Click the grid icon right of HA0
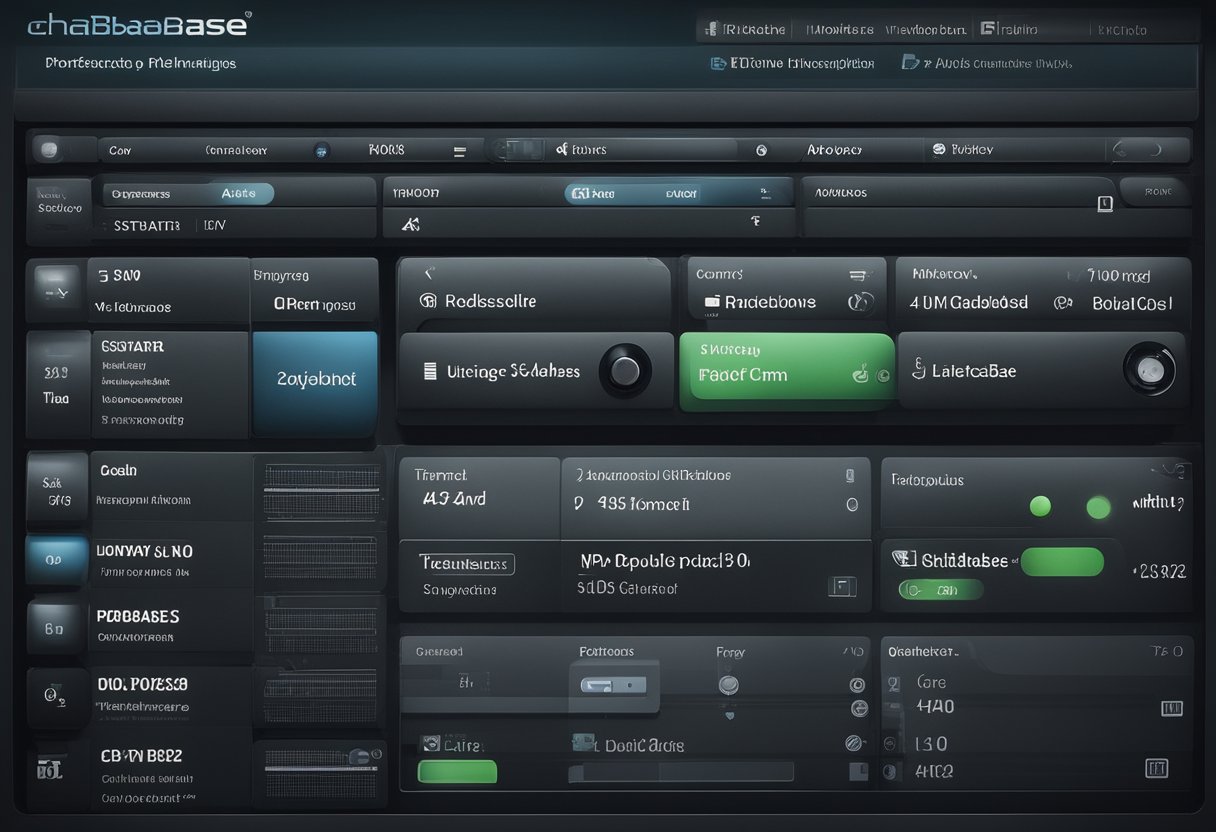This screenshot has width=1216, height=832. coord(1171,709)
